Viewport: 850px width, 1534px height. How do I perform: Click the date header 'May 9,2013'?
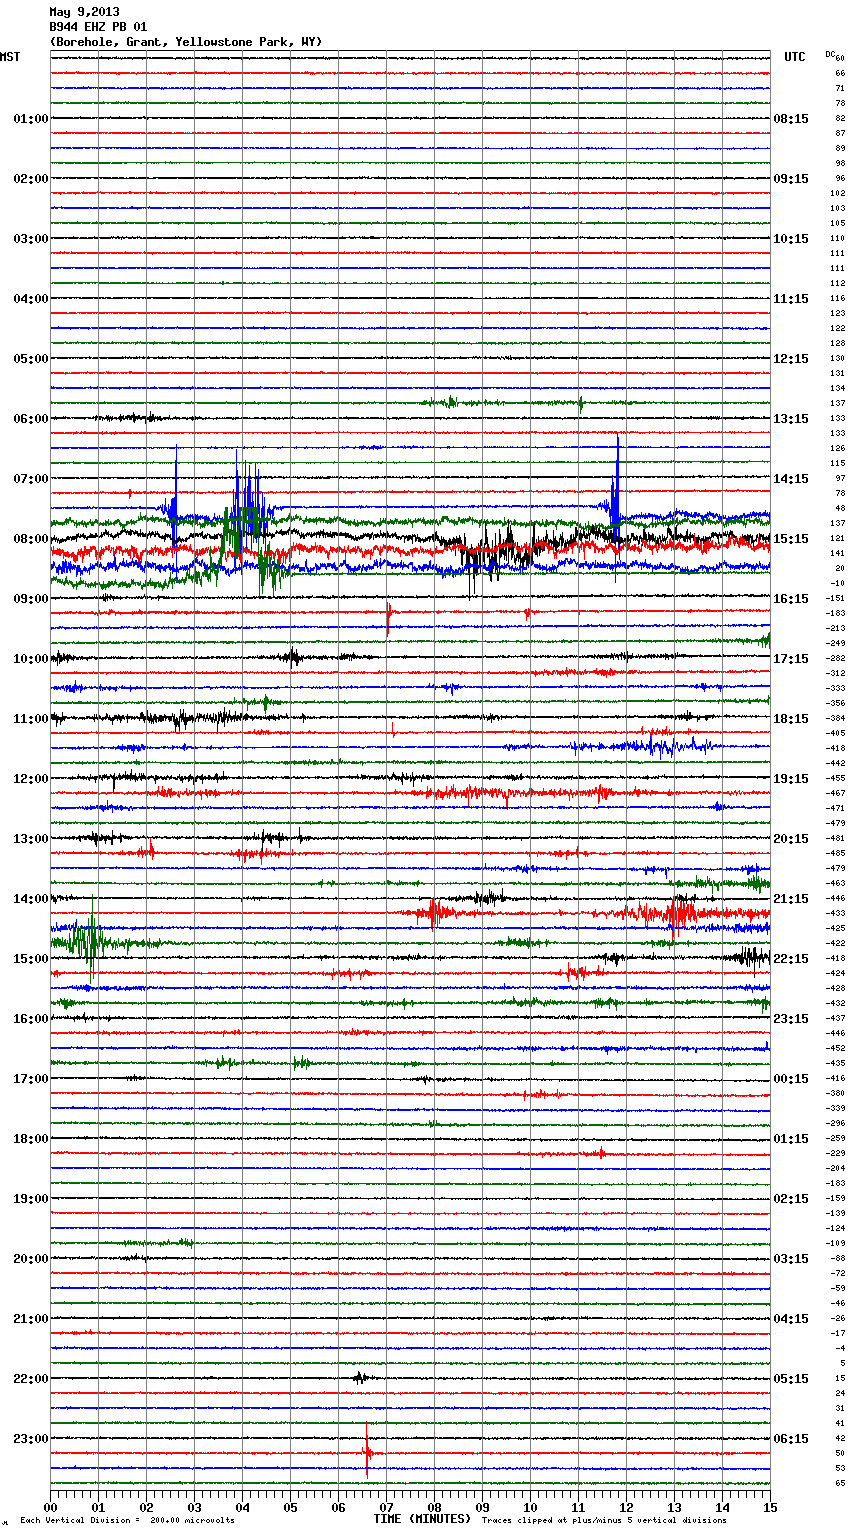click(x=84, y=12)
